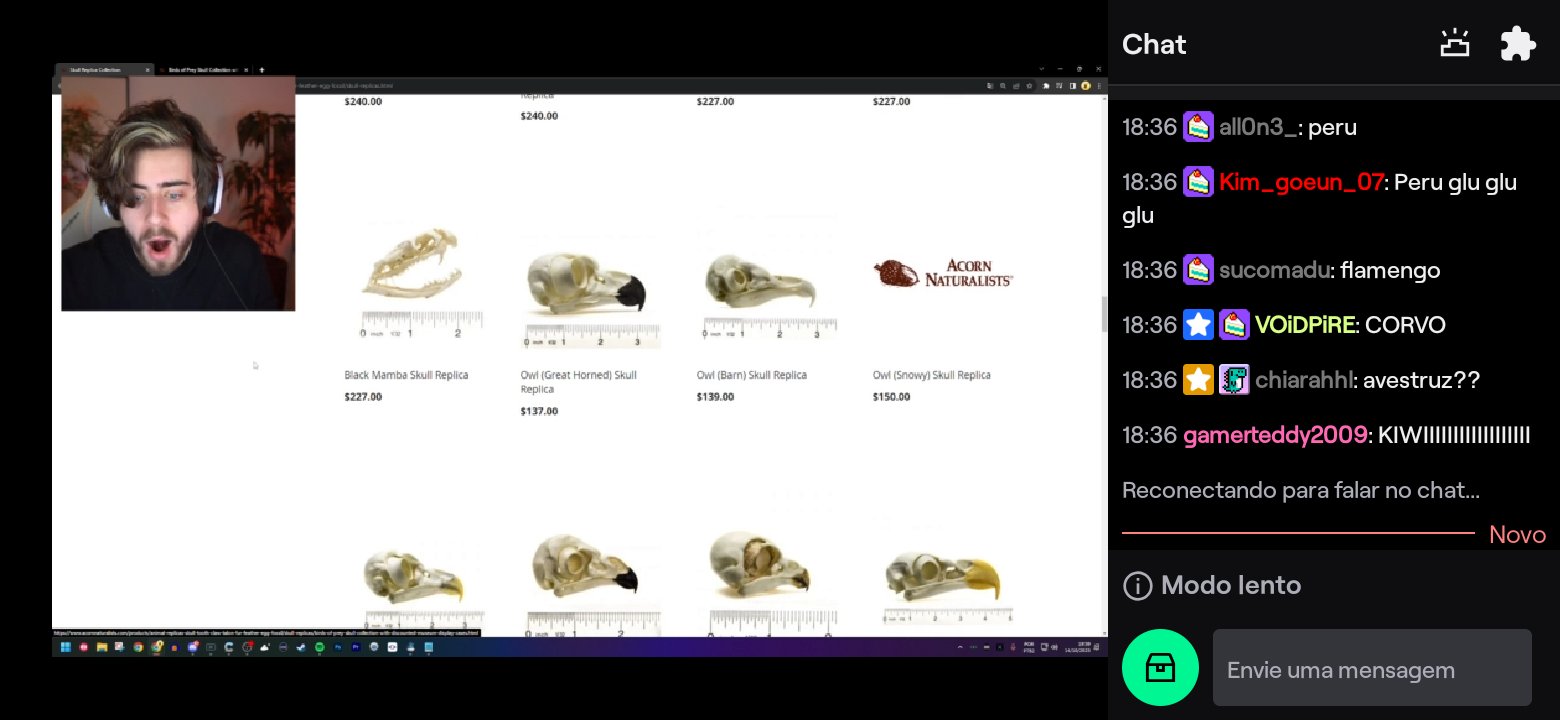The height and width of the screenshot is (720, 1560).
Task: Click the $139.00 price
Action: pyautogui.click(x=715, y=397)
